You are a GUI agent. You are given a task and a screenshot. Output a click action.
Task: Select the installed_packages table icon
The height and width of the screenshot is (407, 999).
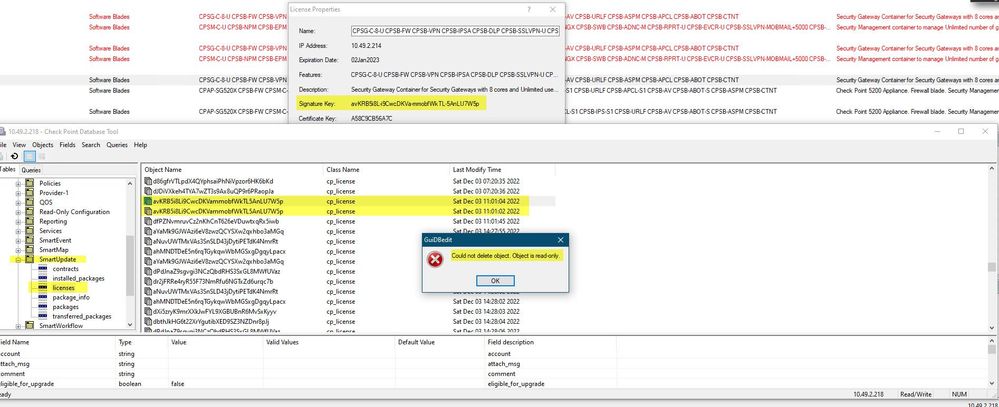pos(43,278)
